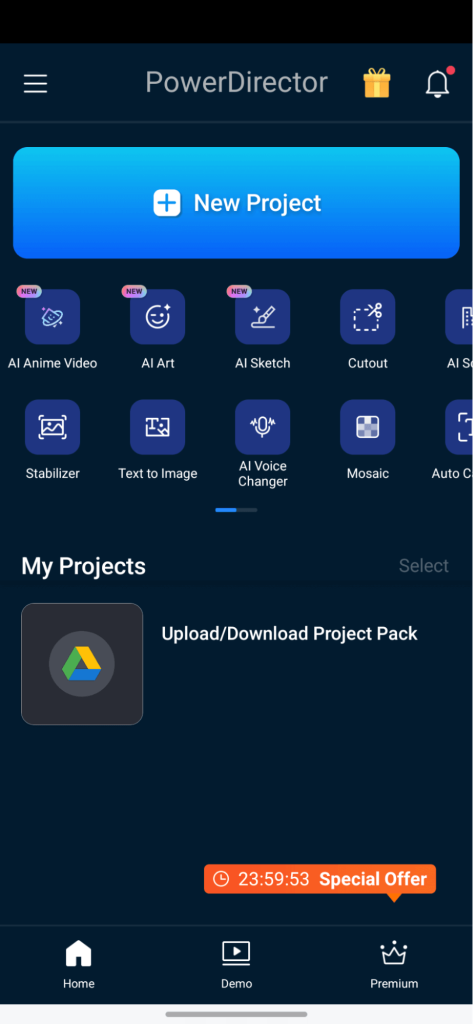Click the tools page indicator bar

[x=236, y=510]
